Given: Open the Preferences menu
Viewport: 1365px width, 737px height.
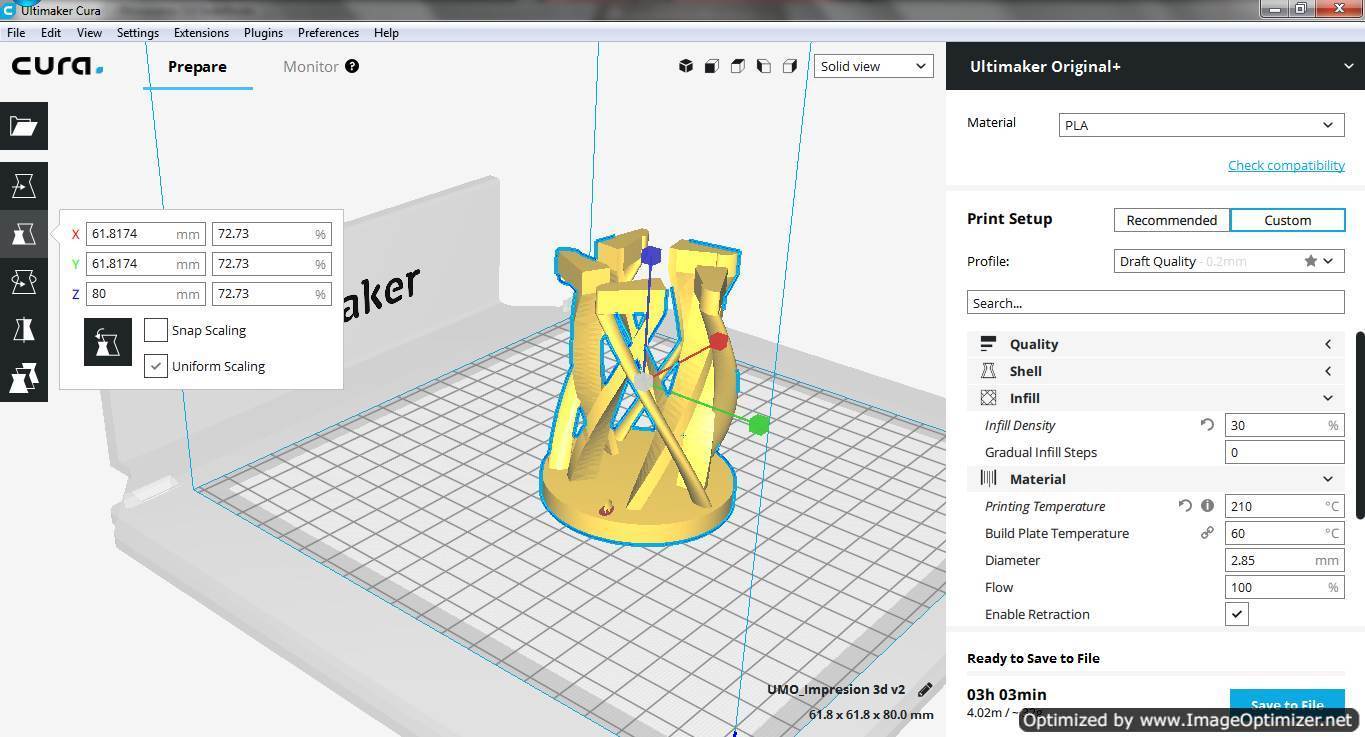Looking at the screenshot, I should point(328,32).
